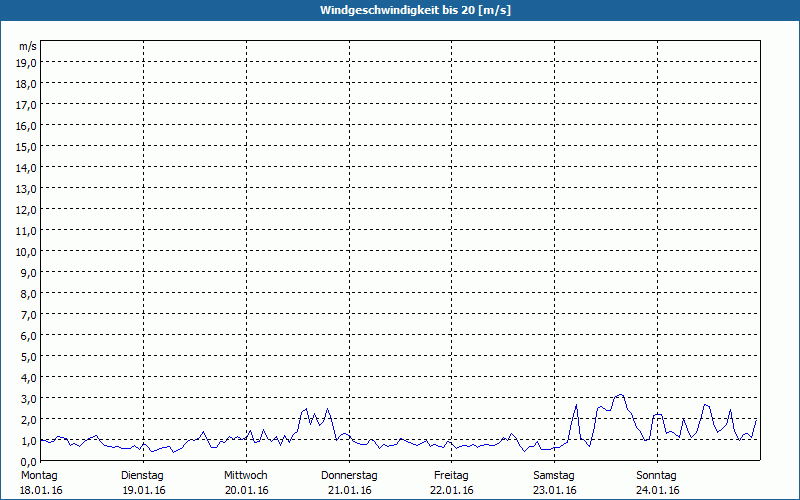Select the '21.01.16' date label
The width and height of the screenshot is (800, 500).
tap(349, 490)
